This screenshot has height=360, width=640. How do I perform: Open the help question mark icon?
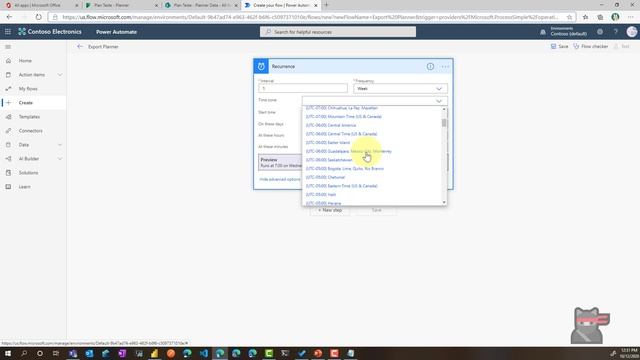(x=616, y=31)
